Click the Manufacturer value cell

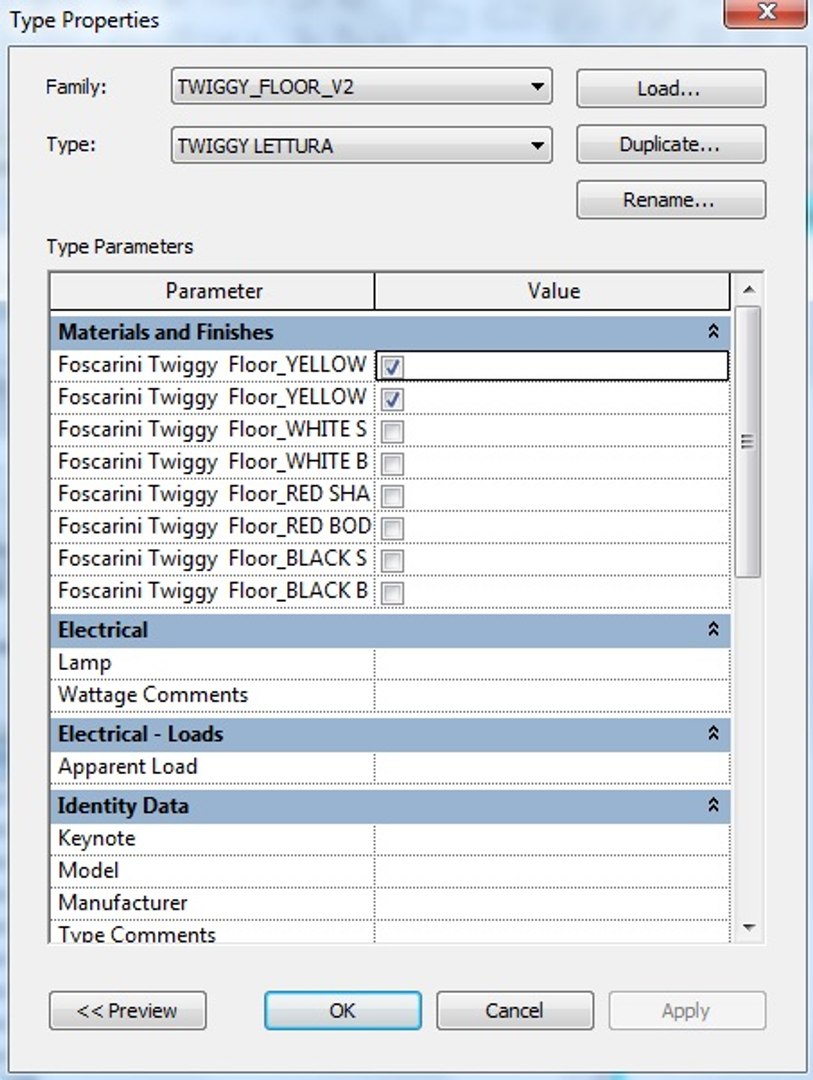point(553,903)
